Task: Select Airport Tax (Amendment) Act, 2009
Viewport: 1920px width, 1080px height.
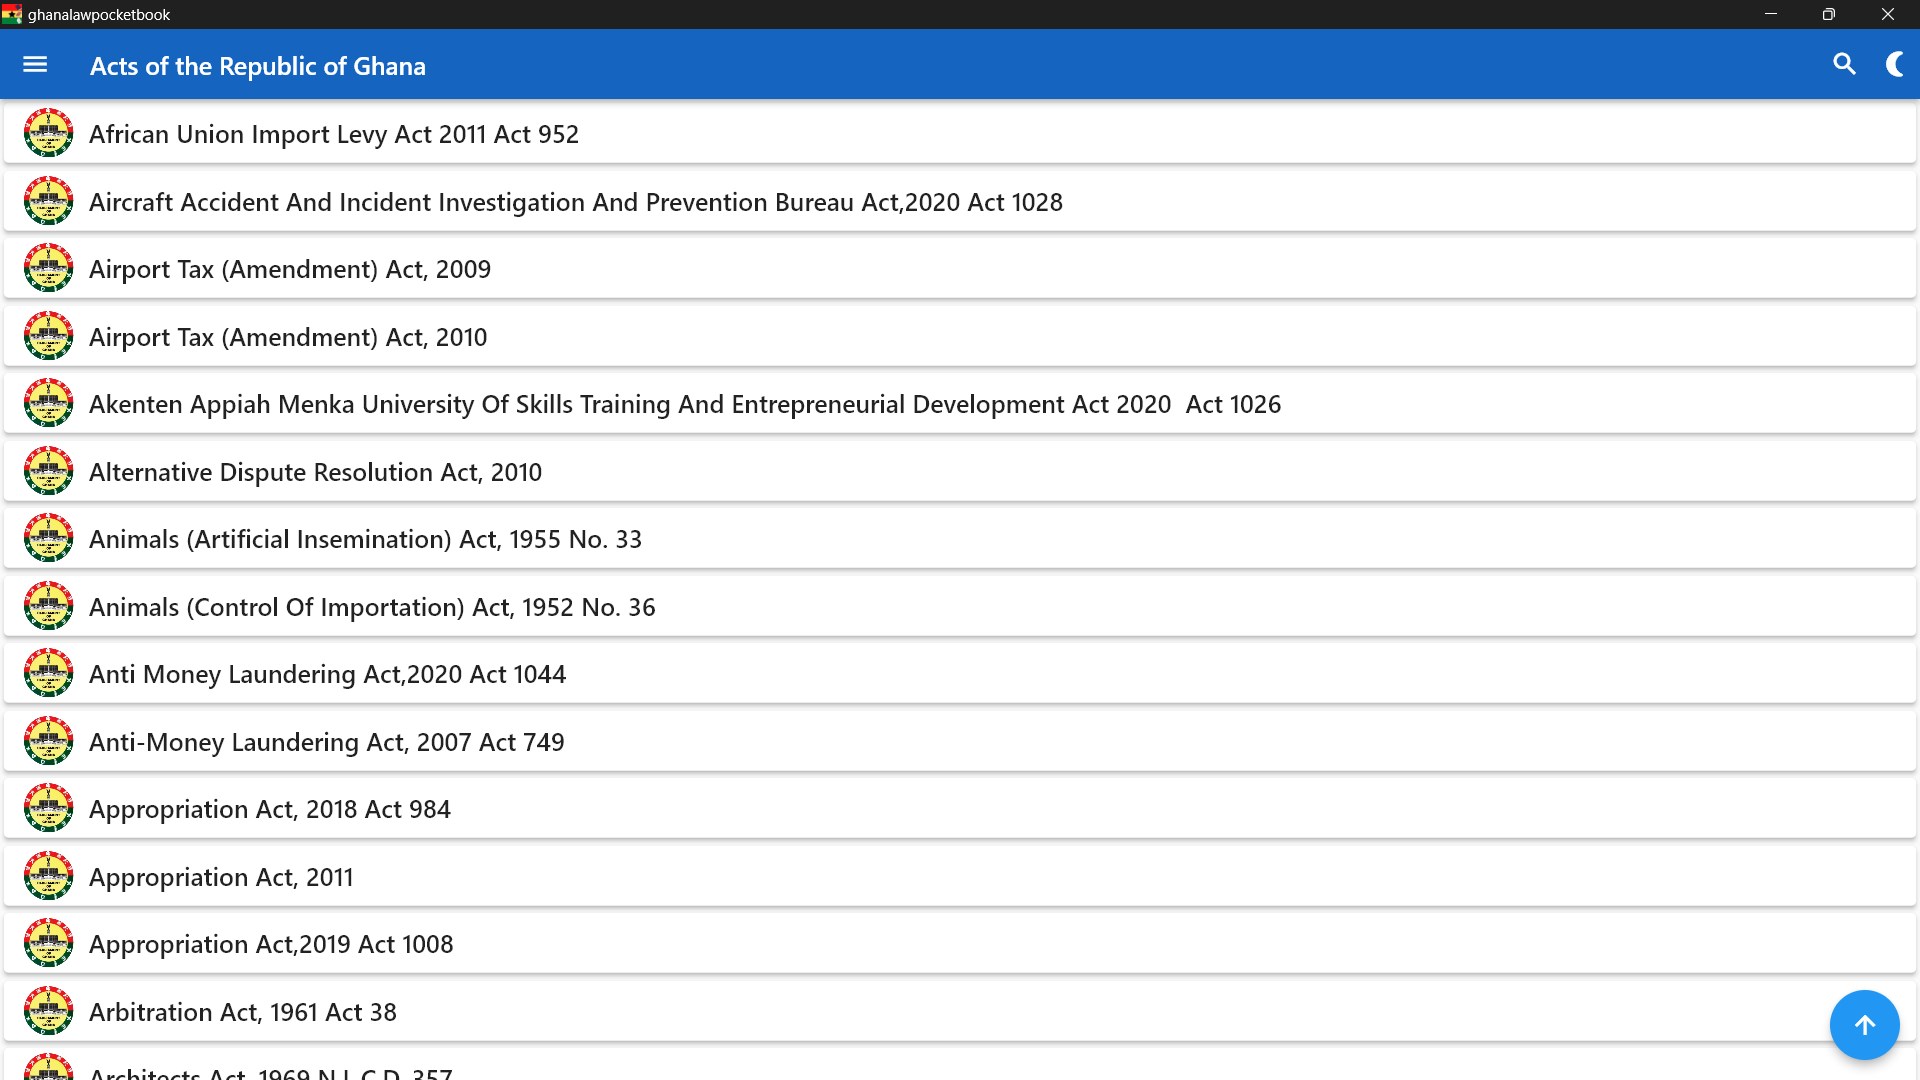Action: point(290,269)
